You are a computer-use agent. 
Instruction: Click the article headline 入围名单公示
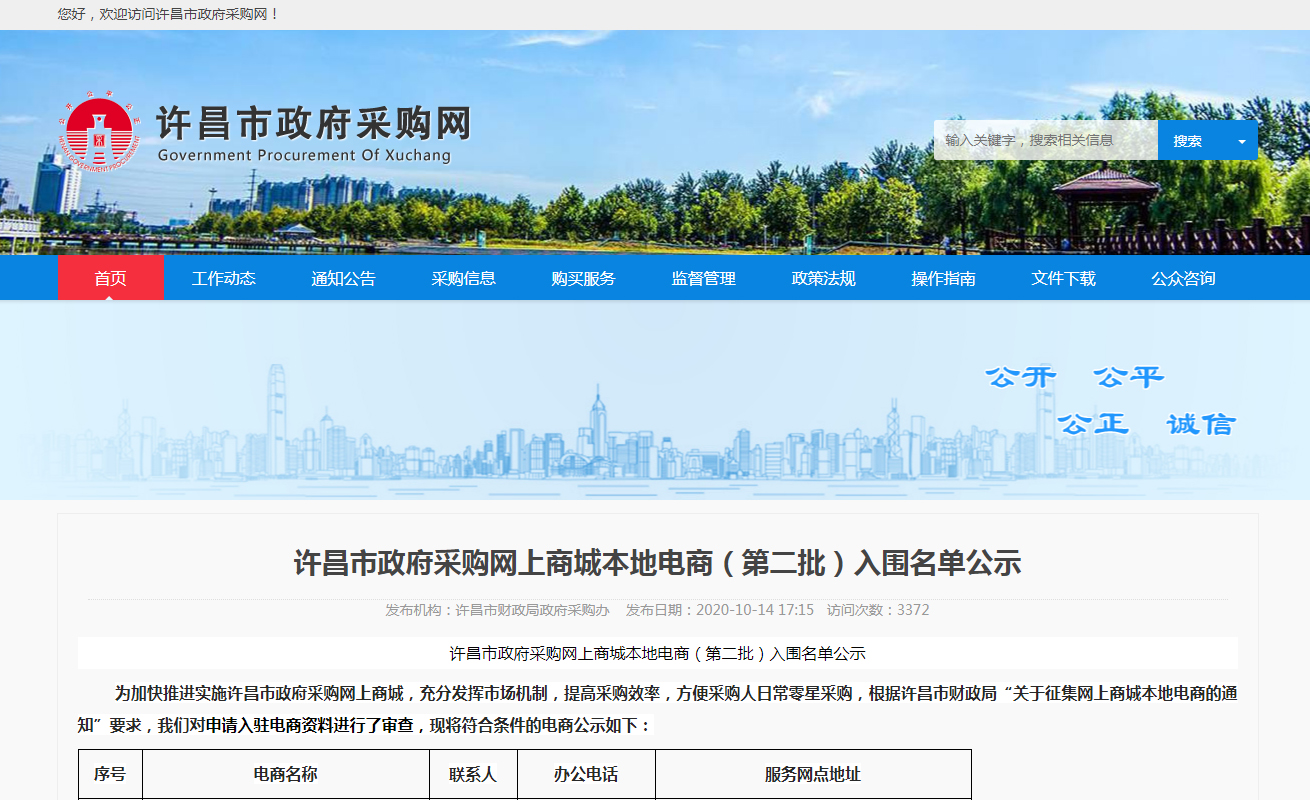(x=657, y=563)
